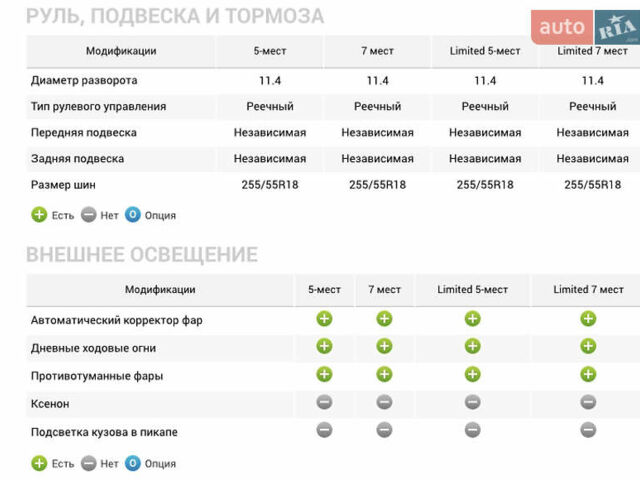Click Подсветка кузова в пикапе minus, 5-мест
Image resolution: width=640 pixels, height=480 pixels.
tap(324, 430)
